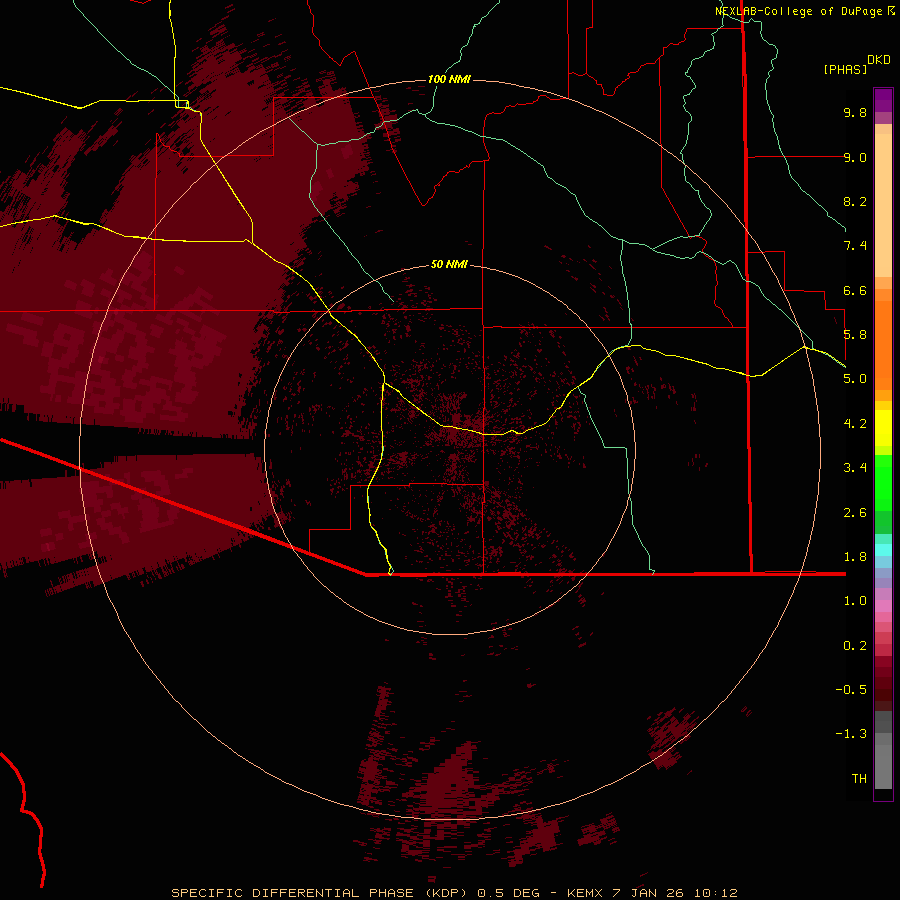Click the -1.3 value on the color scale
900x900 pixels.
[x=851, y=734]
